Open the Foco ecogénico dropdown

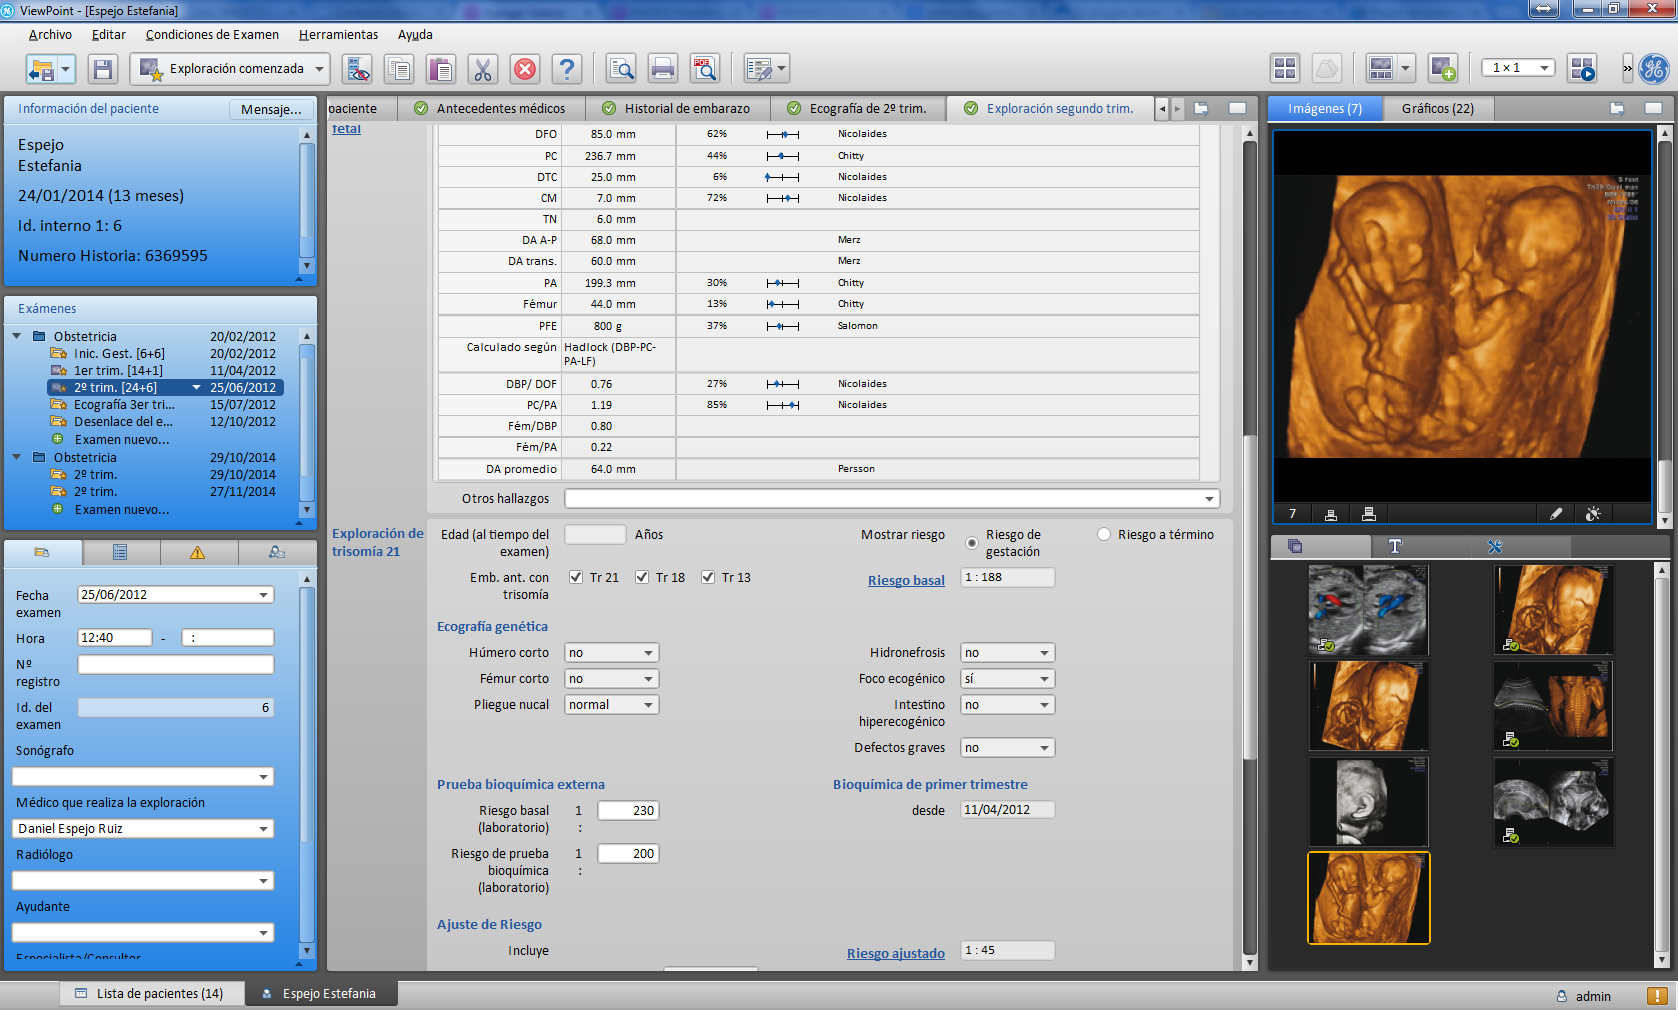pyautogui.click(x=1007, y=679)
